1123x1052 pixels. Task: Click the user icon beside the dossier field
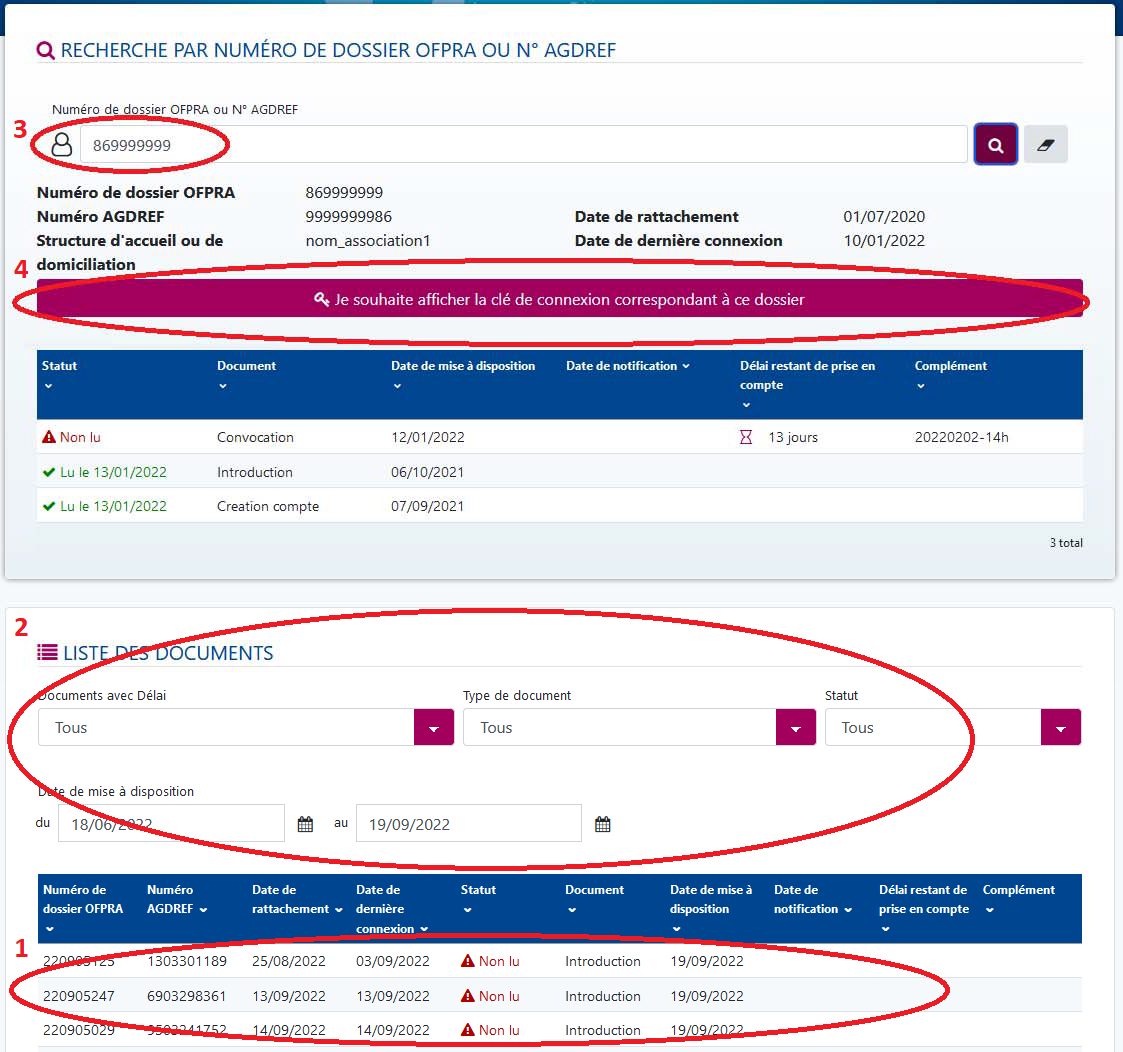62,145
